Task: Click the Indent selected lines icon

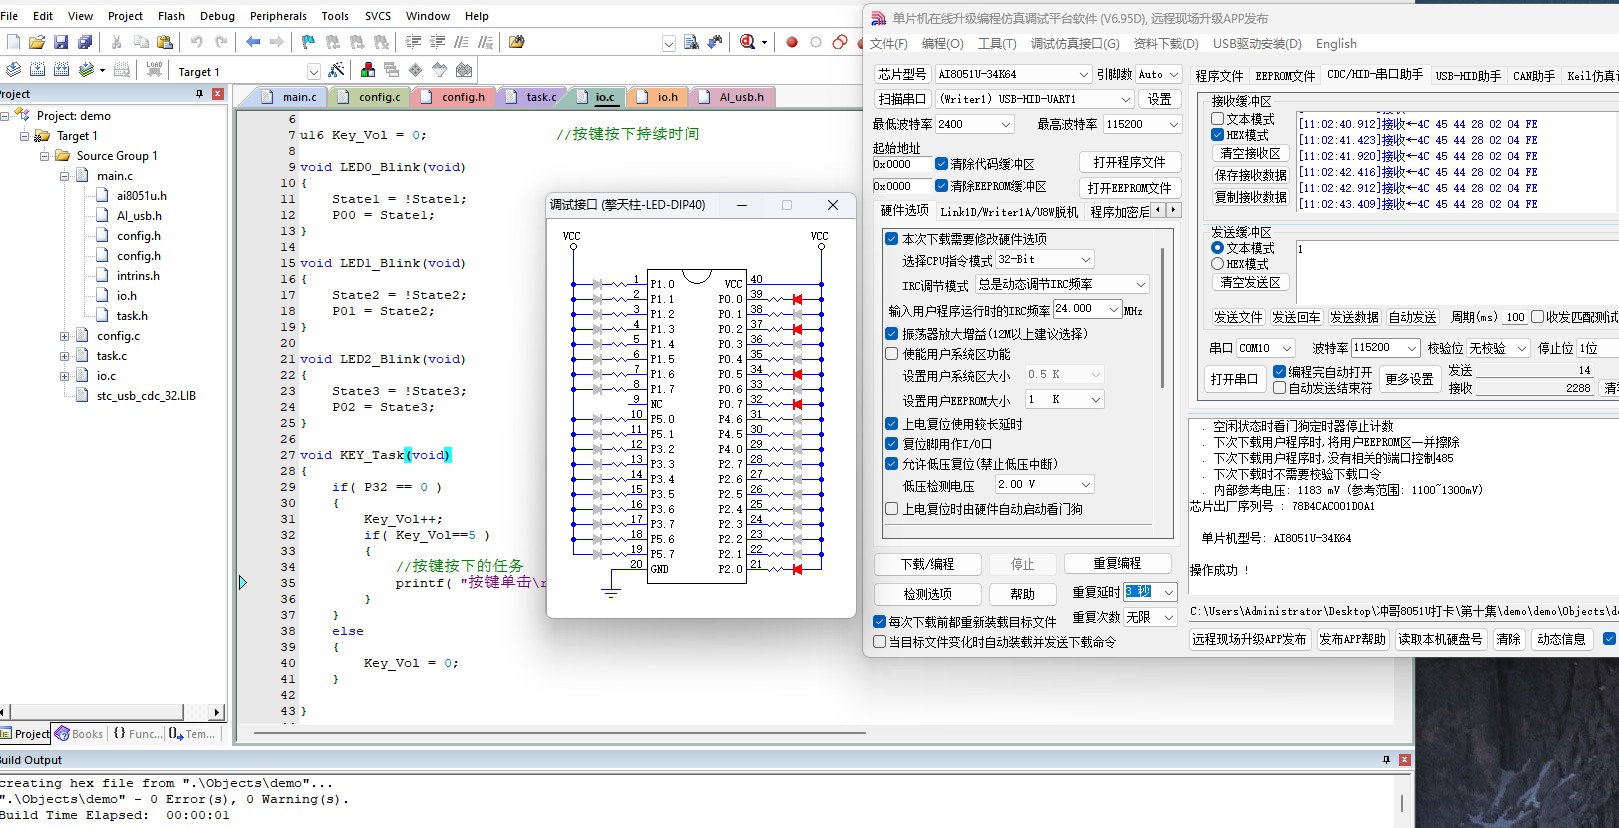Action: (x=413, y=42)
